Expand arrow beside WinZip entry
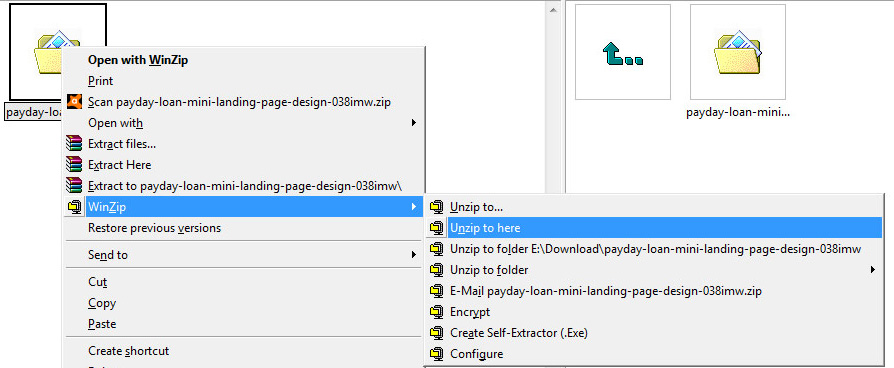 click(x=414, y=207)
